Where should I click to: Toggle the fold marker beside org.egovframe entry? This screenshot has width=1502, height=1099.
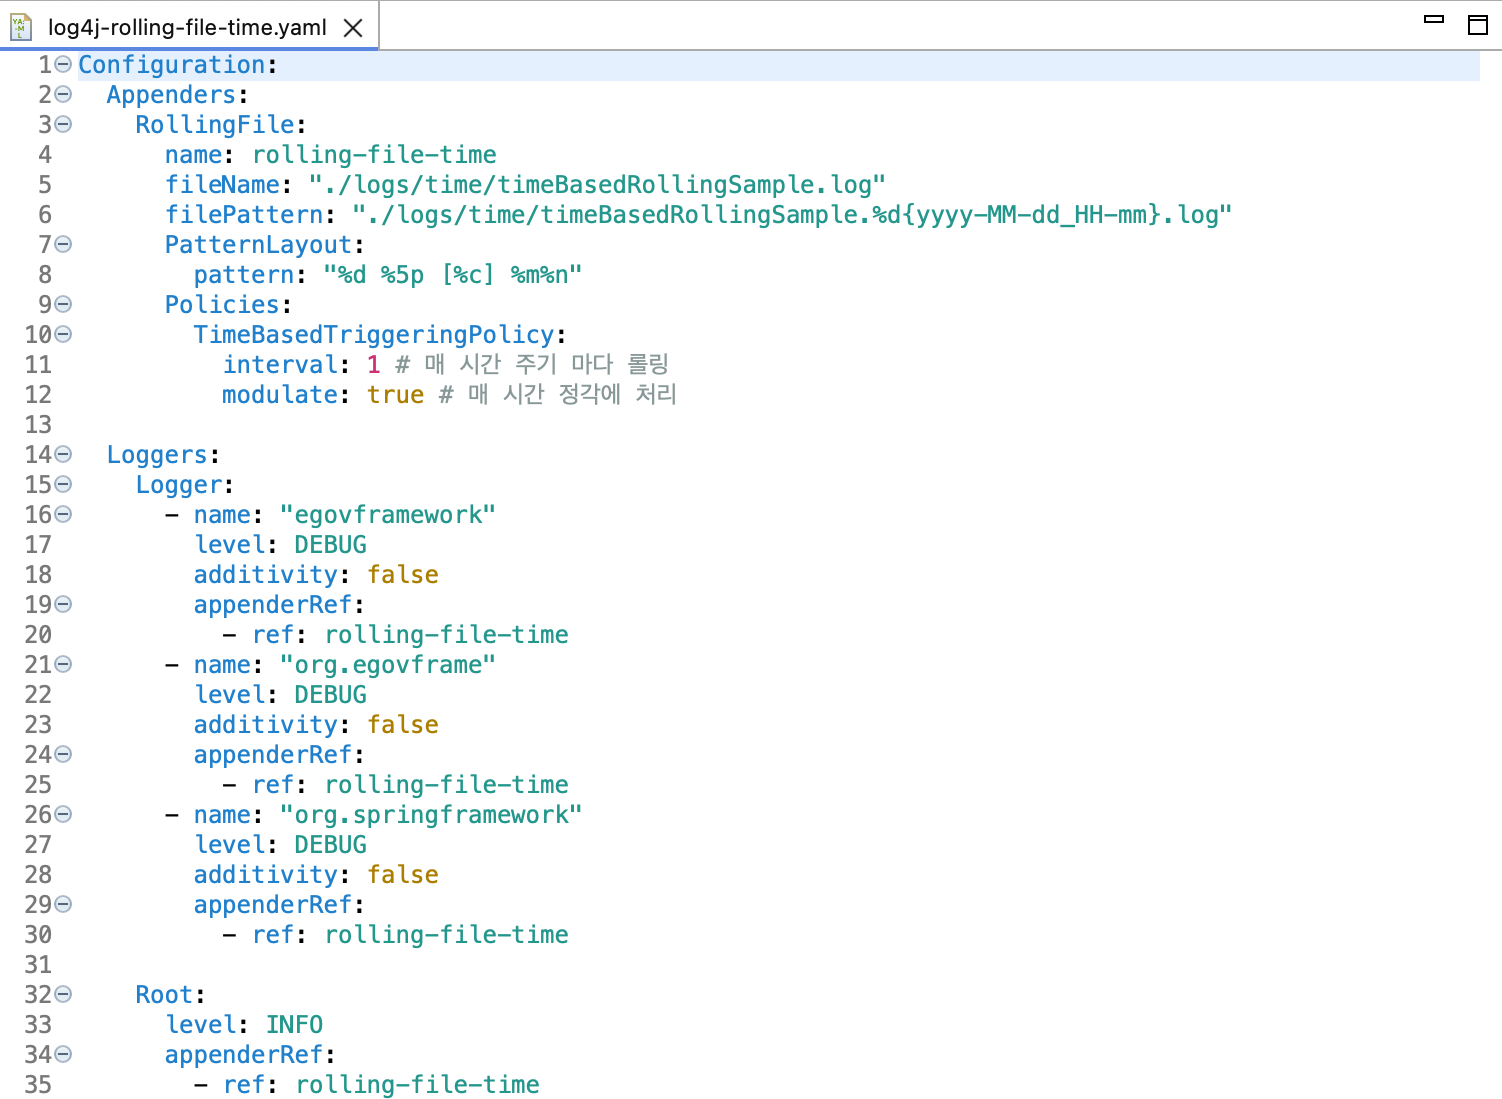pyautogui.click(x=62, y=664)
